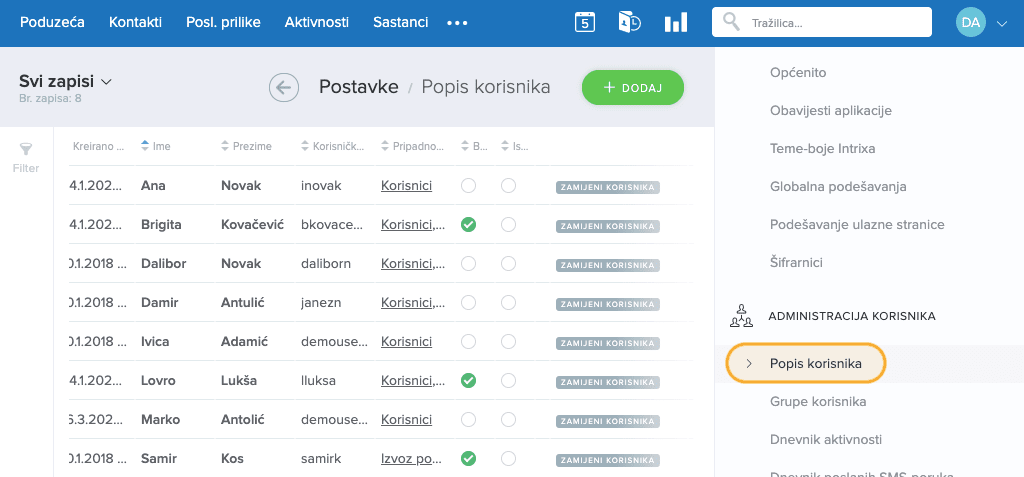Sort by the Is... column

click(515, 146)
